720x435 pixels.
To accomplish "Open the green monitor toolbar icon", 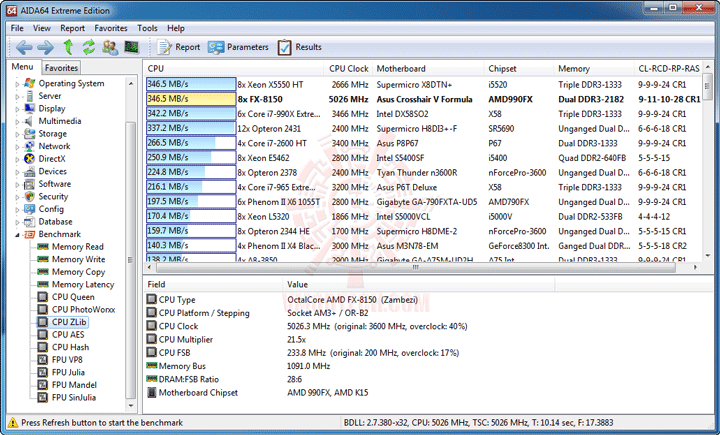I will (x=131, y=47).
